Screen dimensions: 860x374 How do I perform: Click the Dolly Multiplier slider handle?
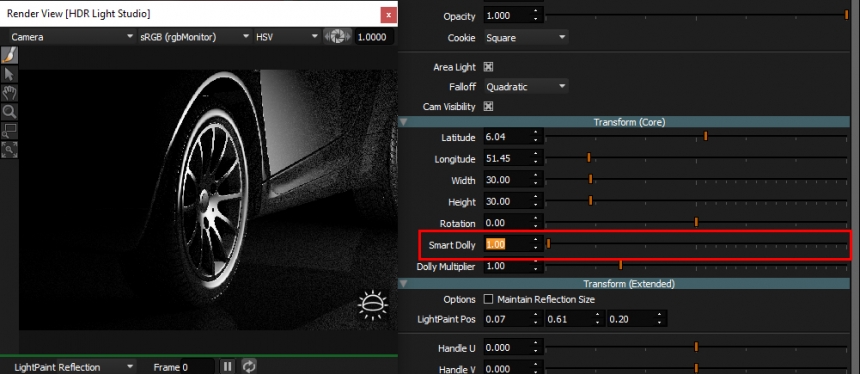620,265
